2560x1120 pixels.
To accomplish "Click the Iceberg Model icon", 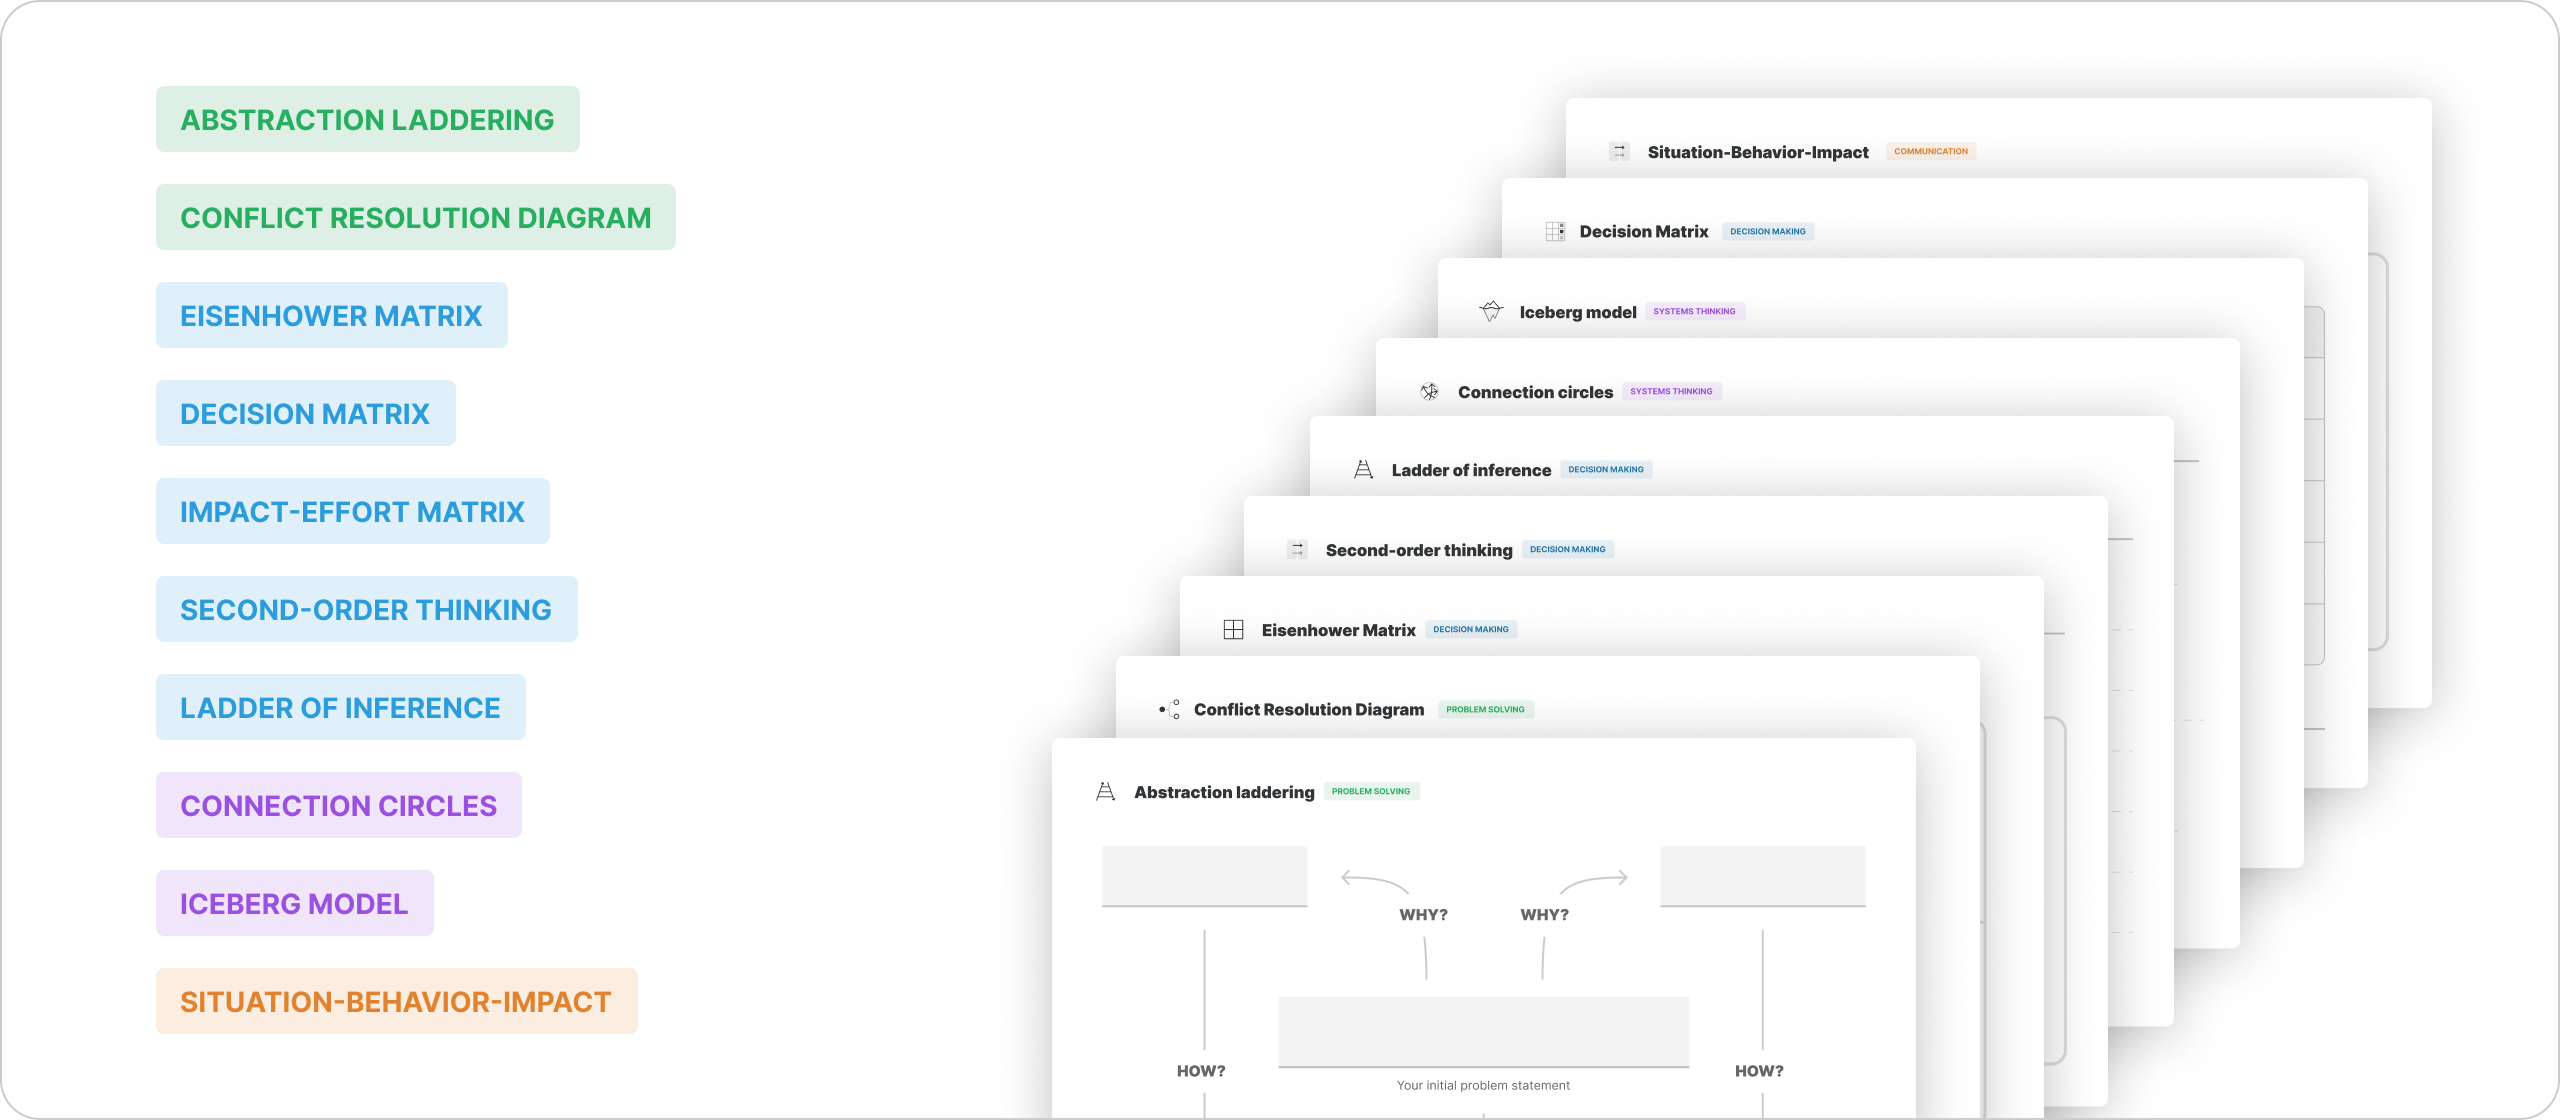I will pos(1489,310).
